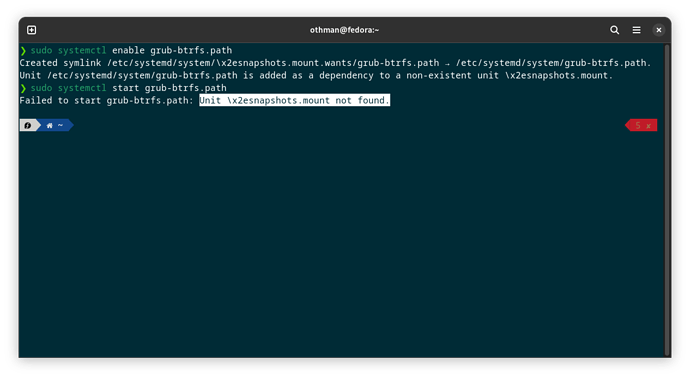Click 'Failed to start grub-btrfs.path:' text

(106, 100)
